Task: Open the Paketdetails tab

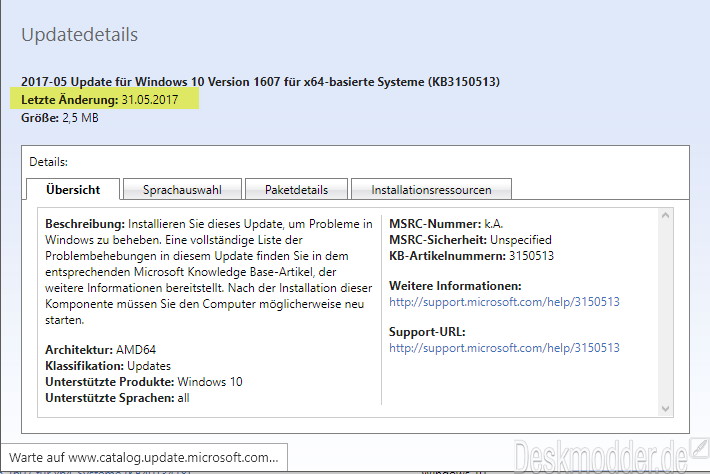Action: [296, 190]
